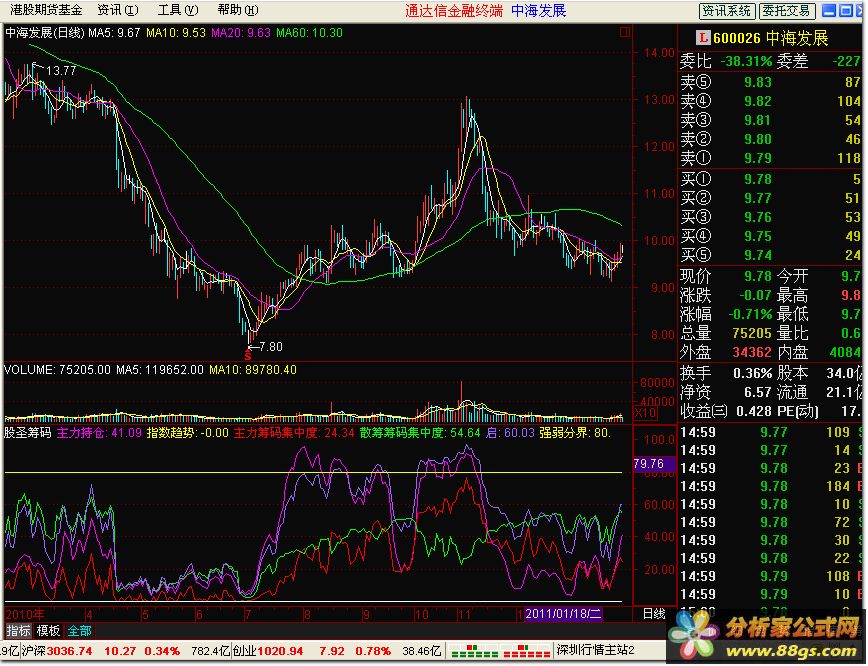Click the 买⑤ bid price 9.74
Image resolution: width=868 pixels, height=666 pixels.
coord(757,255)
